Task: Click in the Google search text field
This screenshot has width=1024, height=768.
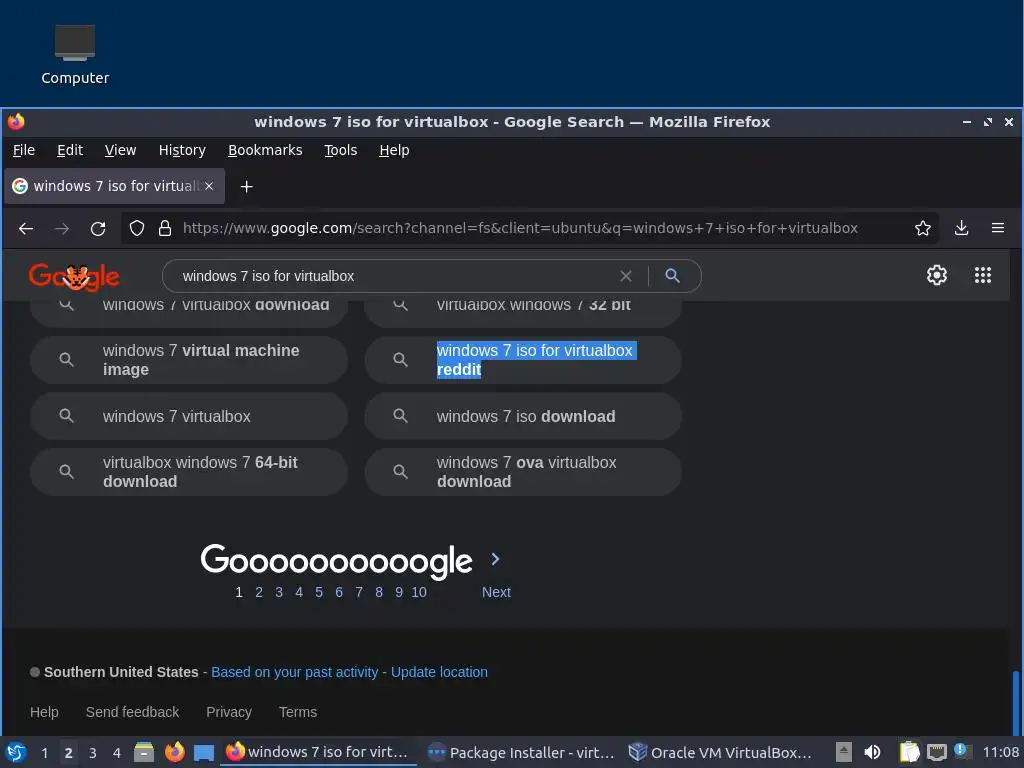Action: coord(392,276)
